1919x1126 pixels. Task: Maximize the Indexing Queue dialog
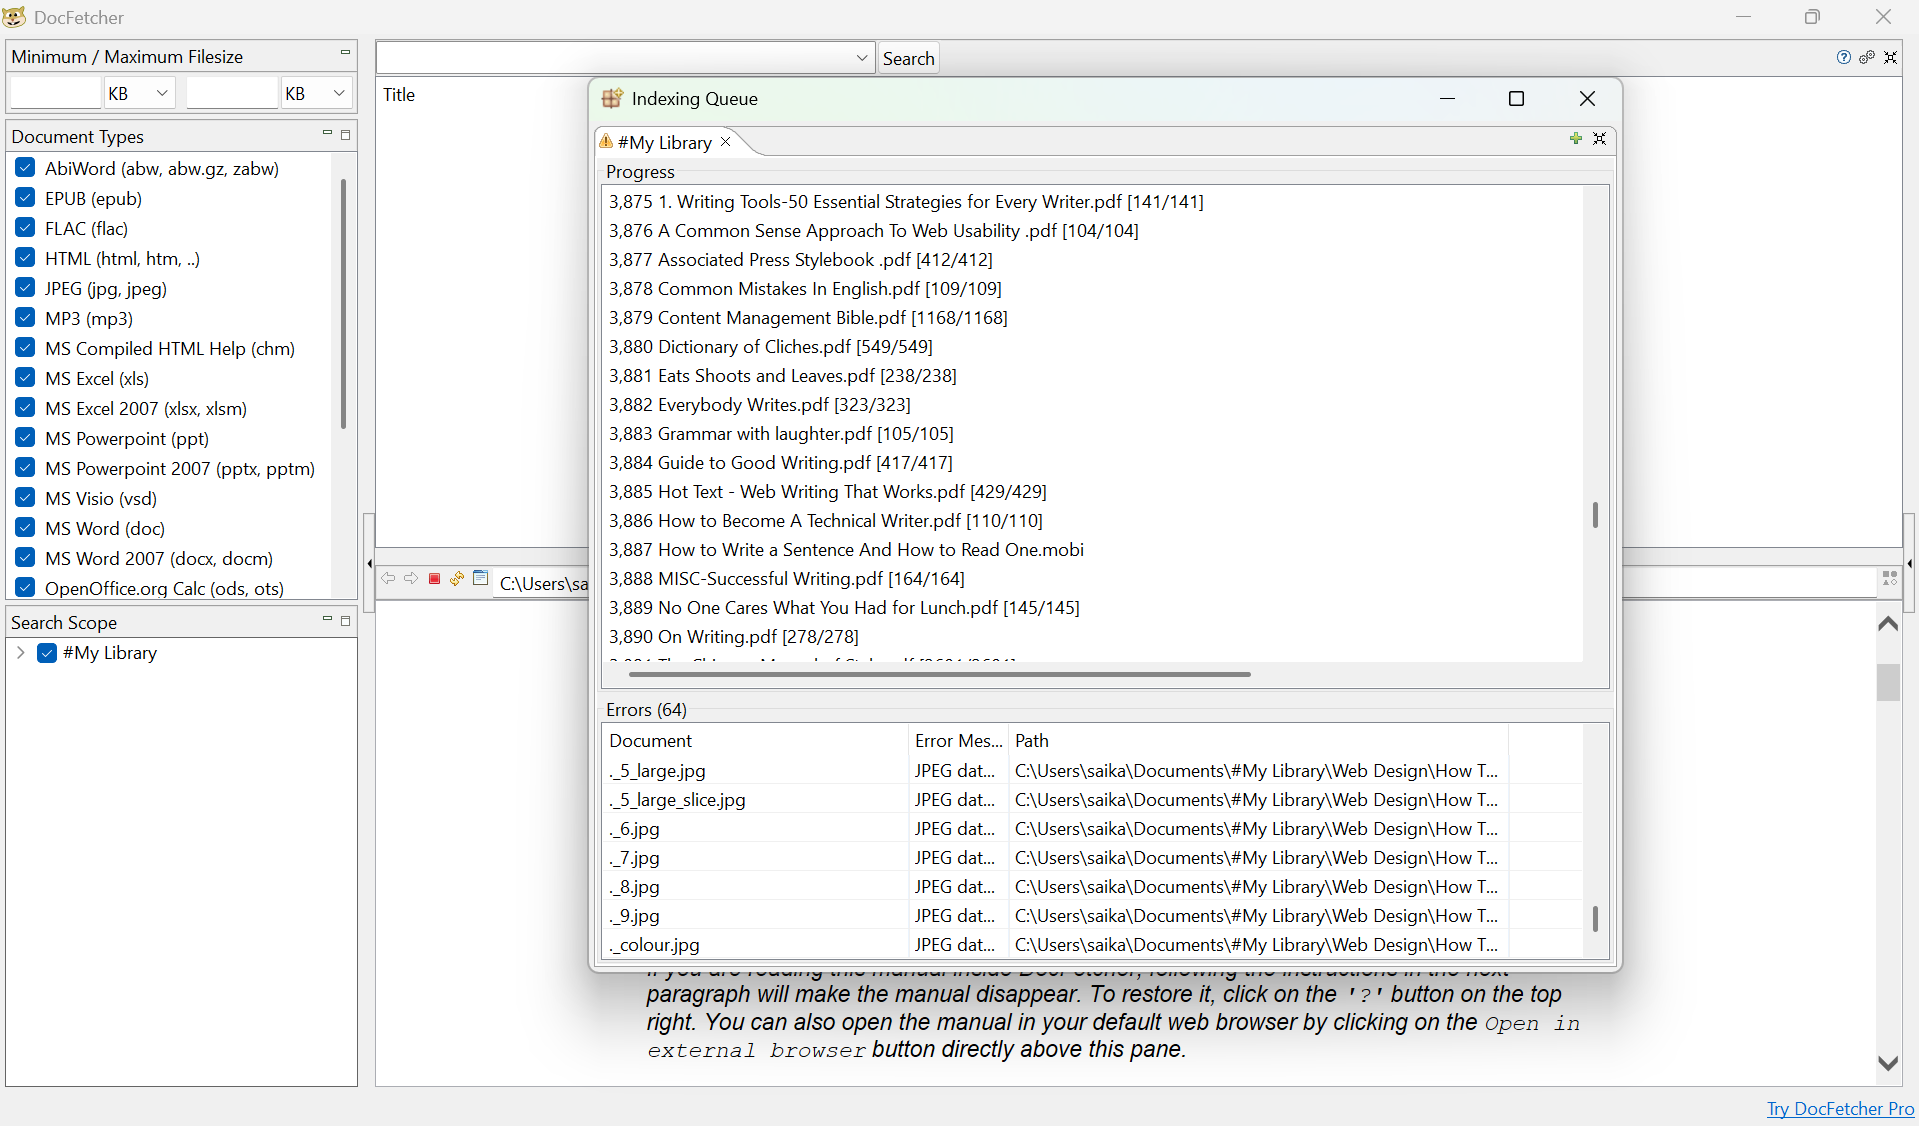(x=1516, y=98)
